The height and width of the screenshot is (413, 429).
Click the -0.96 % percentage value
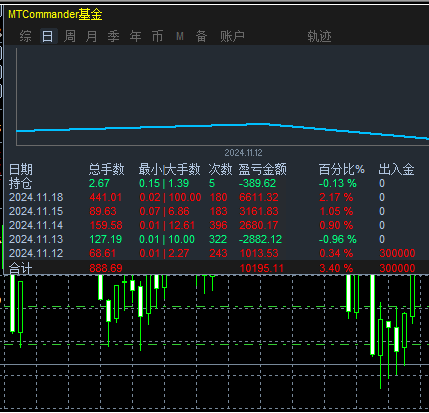point(338,239)
